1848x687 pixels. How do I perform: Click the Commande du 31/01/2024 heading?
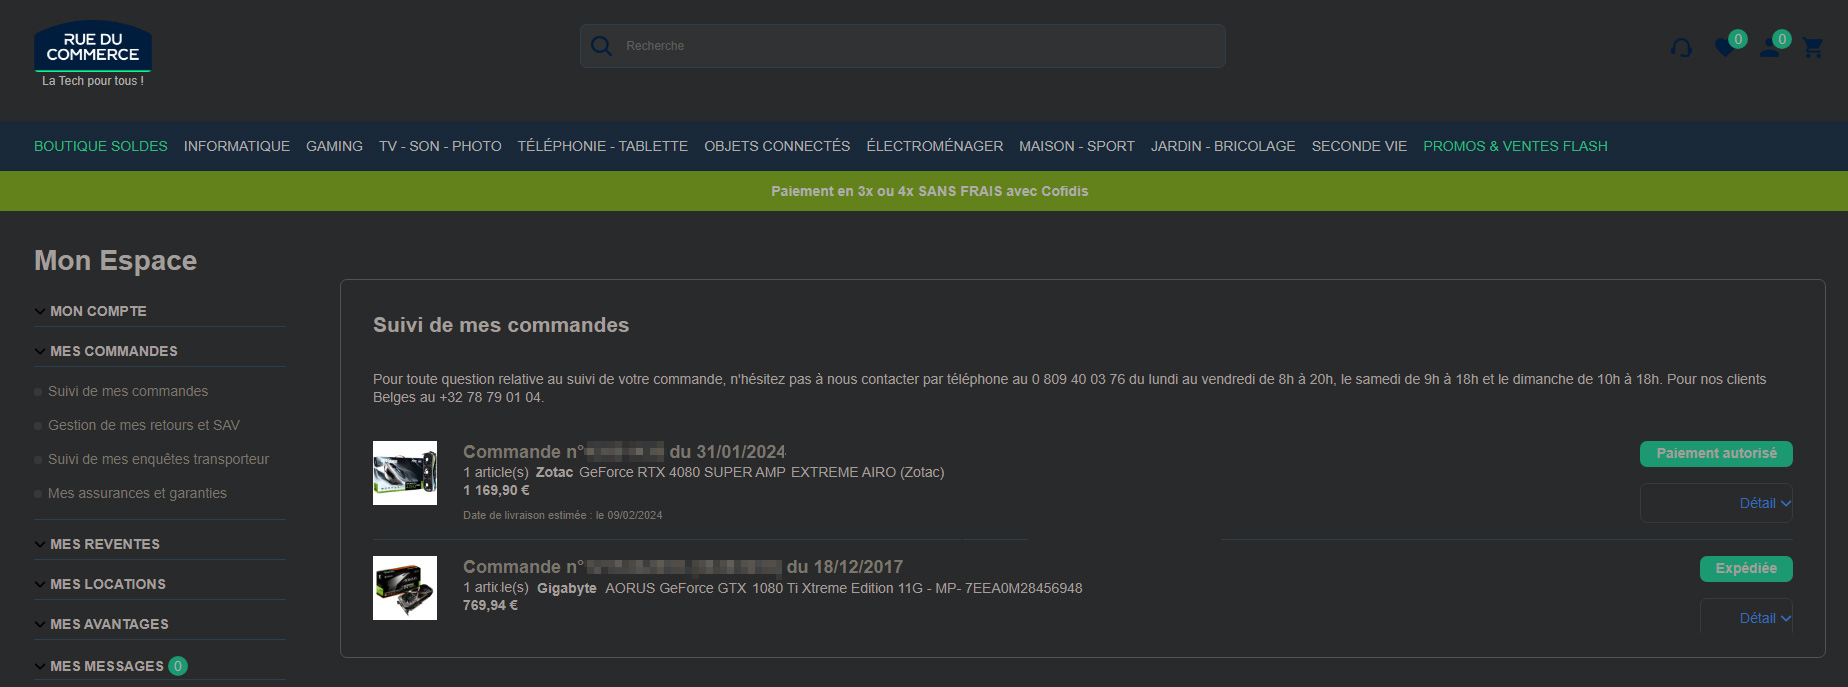pos(624,452)
